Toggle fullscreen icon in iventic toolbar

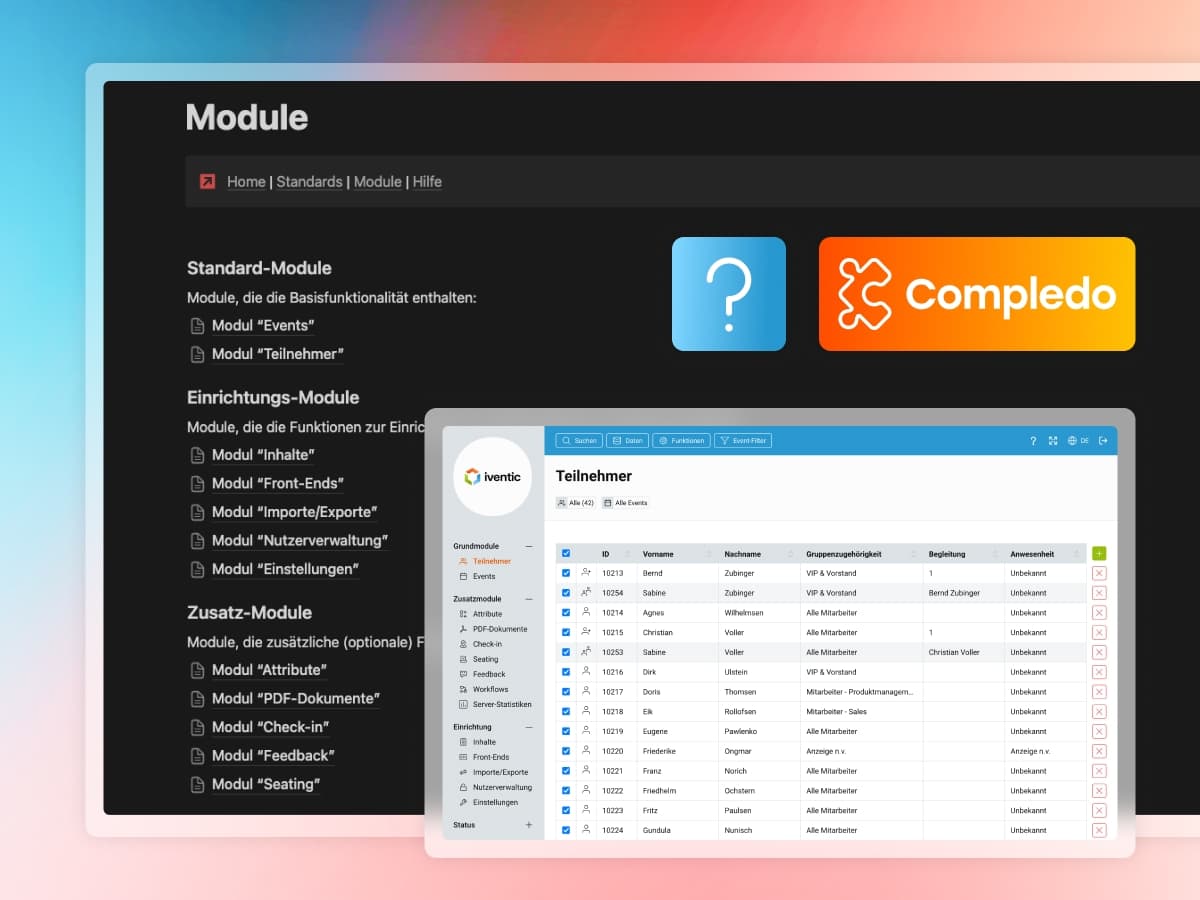(1052, 440)
